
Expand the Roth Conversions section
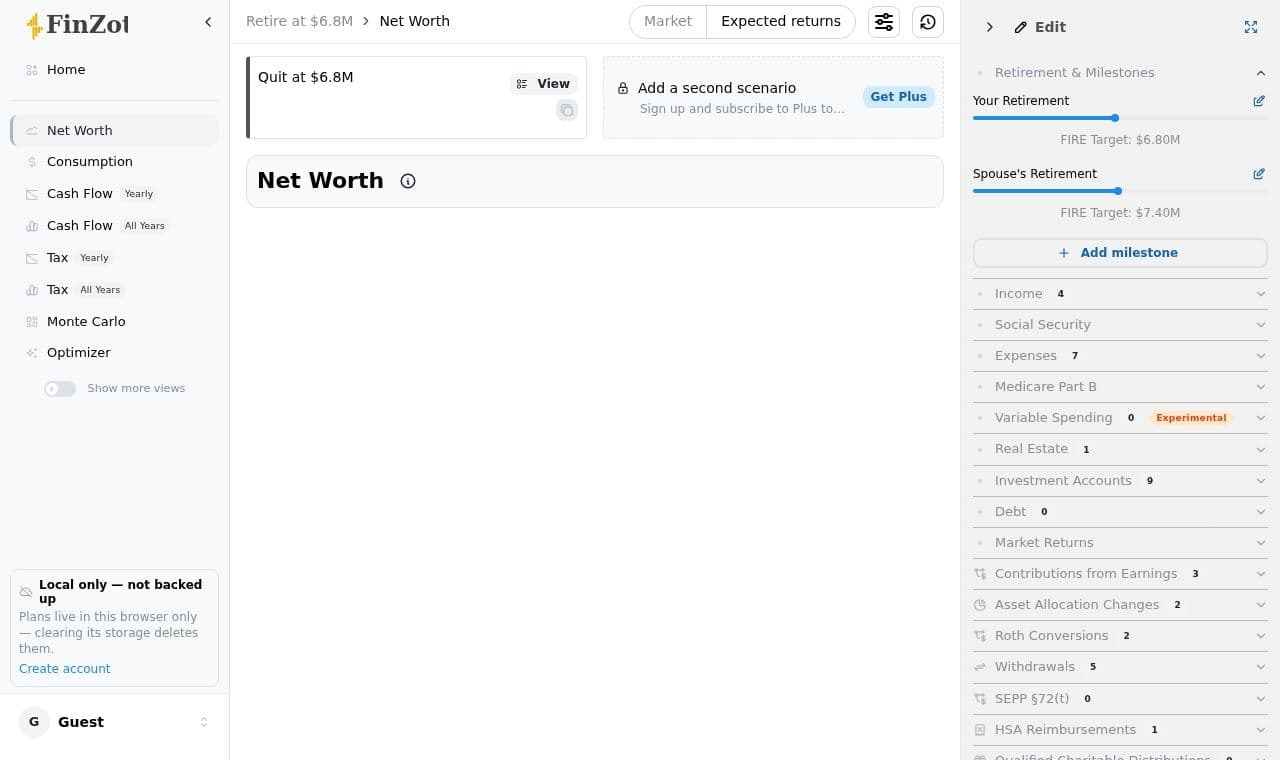coord(1120,636)
